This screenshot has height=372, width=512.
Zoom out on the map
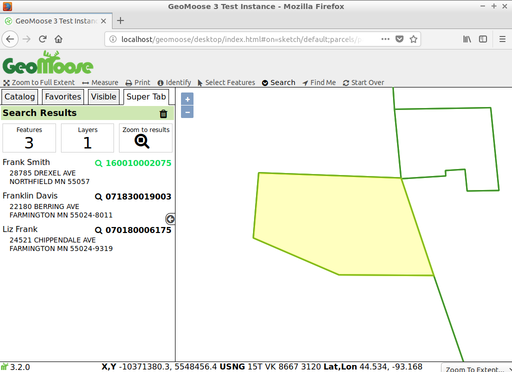(x=187, y=112)
